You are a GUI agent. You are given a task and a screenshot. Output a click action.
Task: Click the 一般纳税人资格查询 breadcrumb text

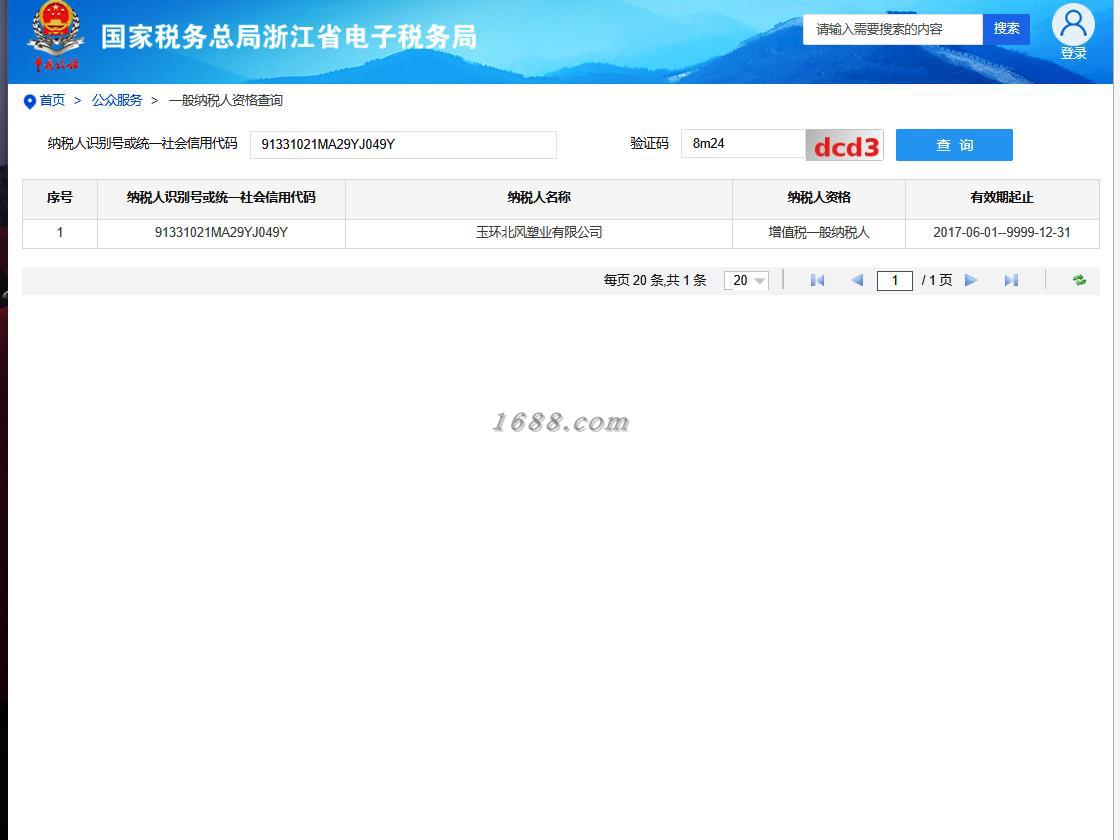[226, 101]
